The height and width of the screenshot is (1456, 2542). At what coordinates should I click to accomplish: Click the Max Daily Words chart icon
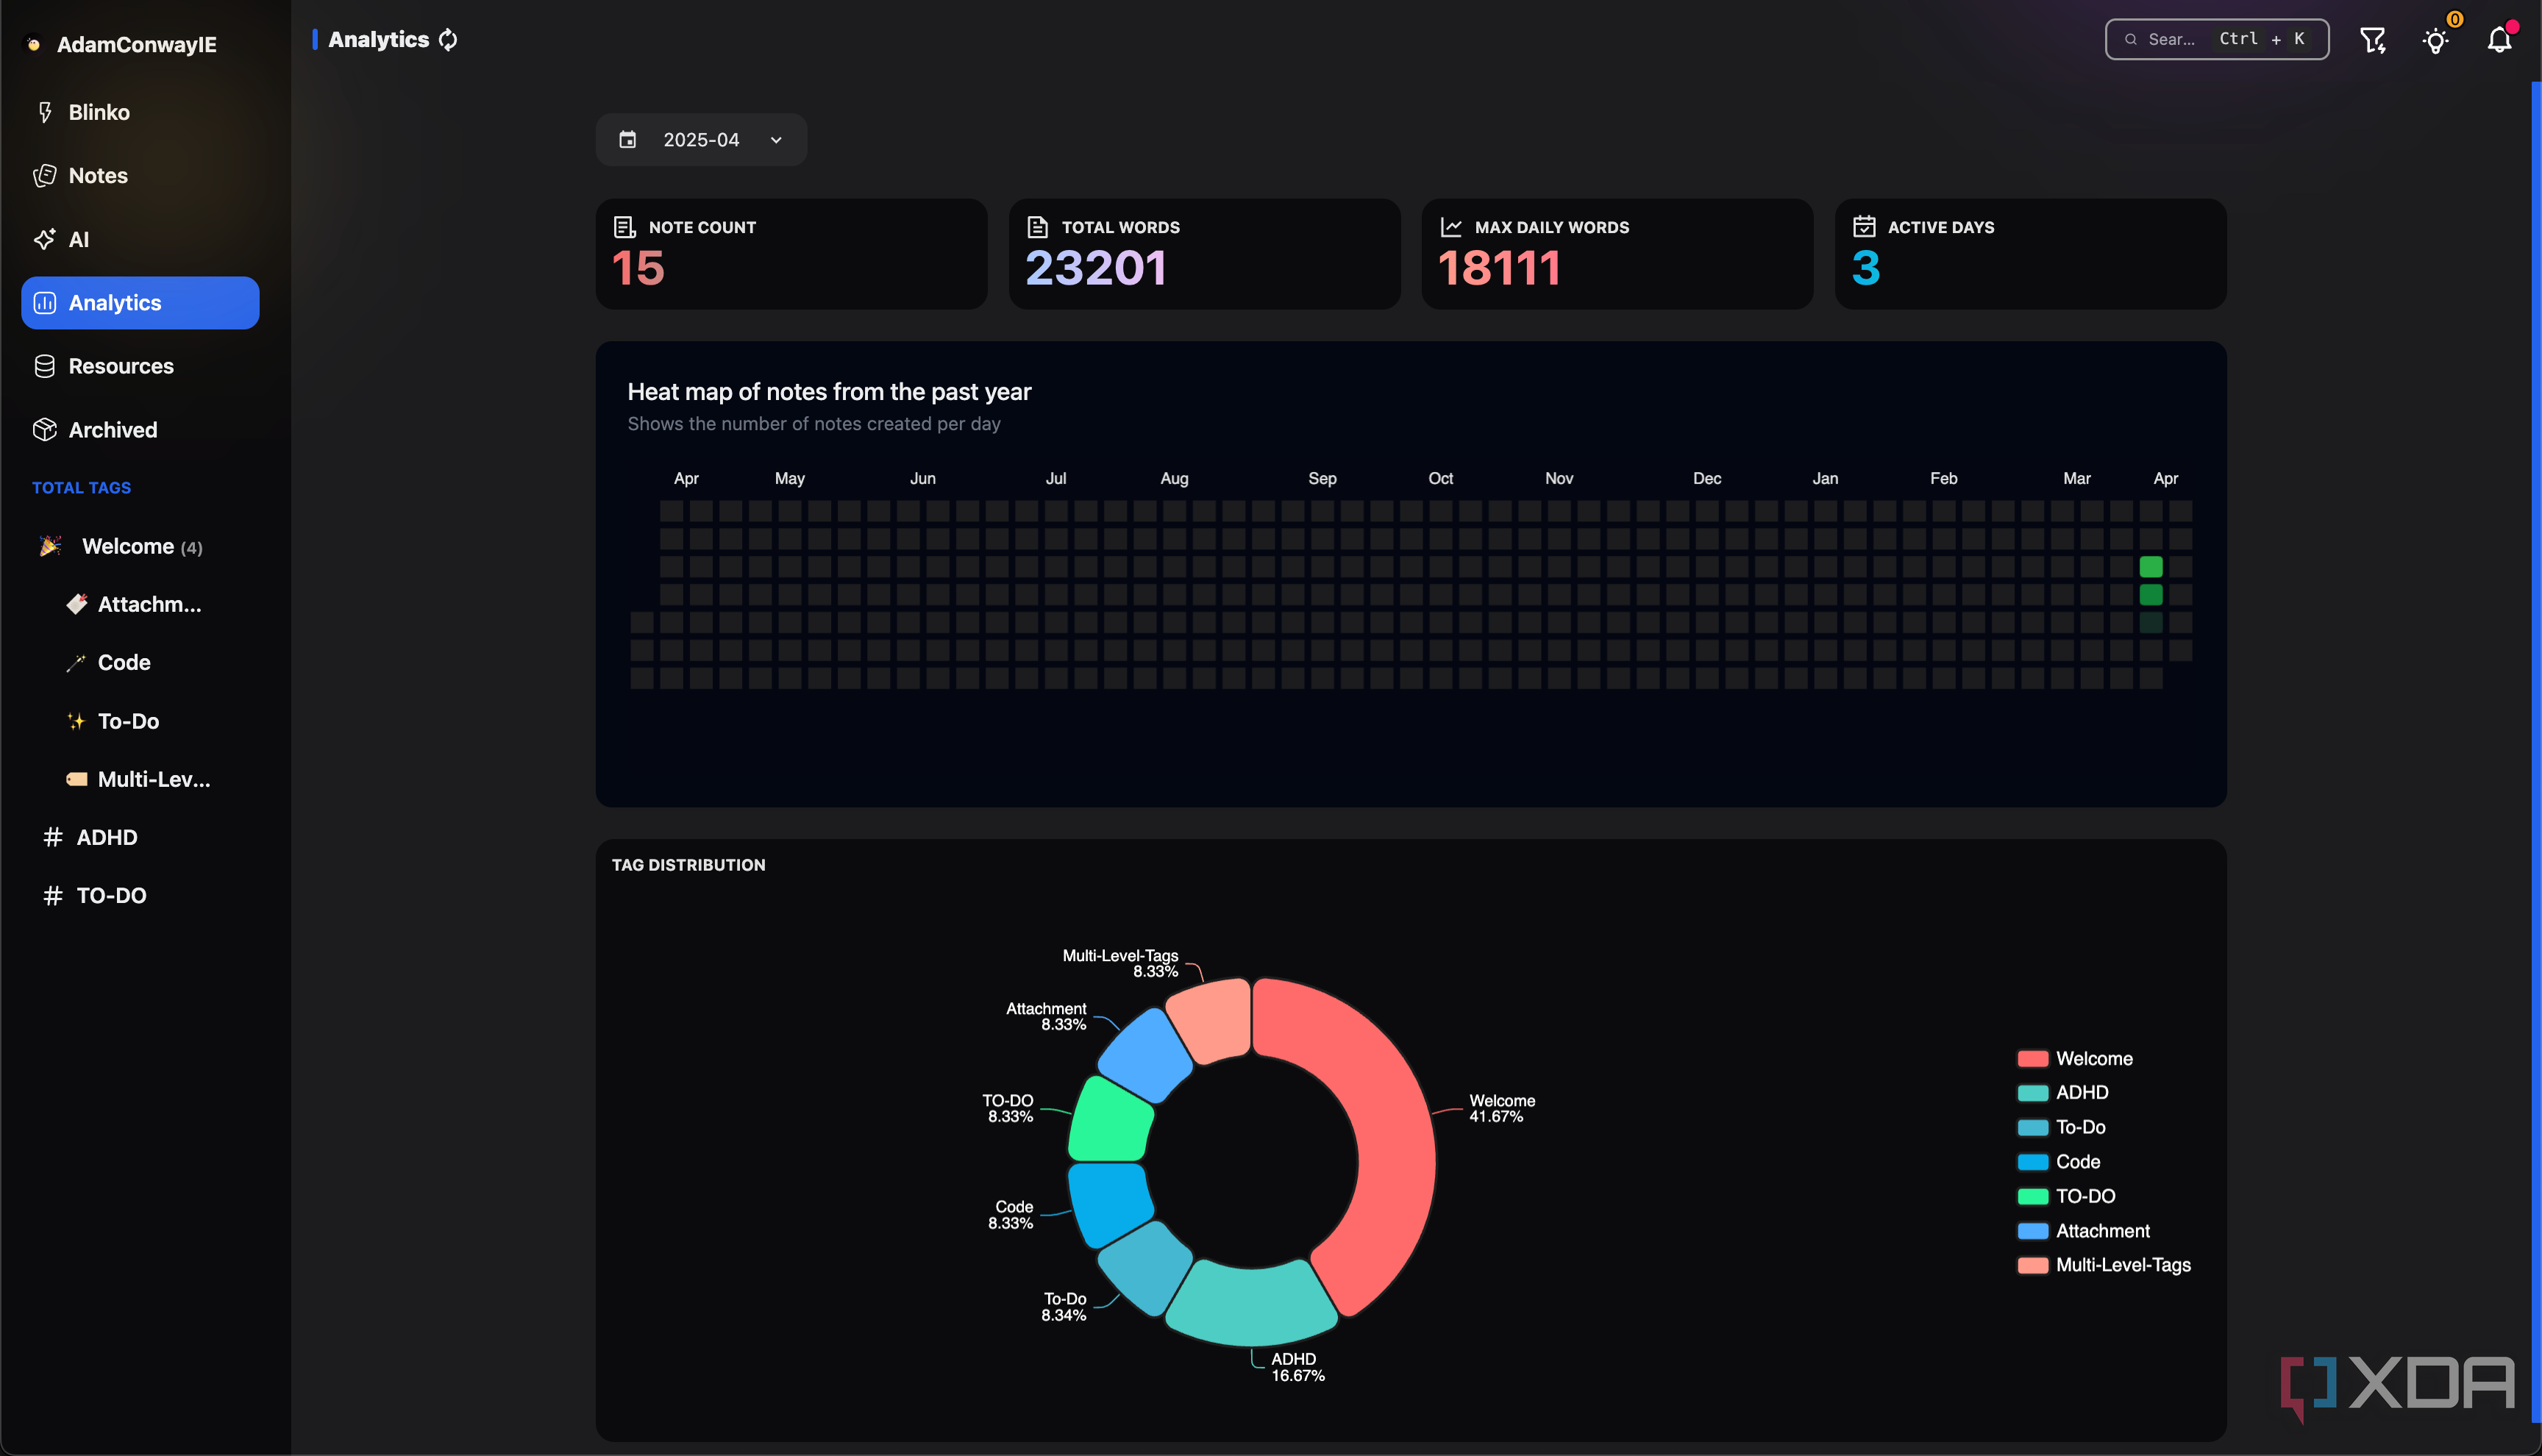coord(1451,227)
